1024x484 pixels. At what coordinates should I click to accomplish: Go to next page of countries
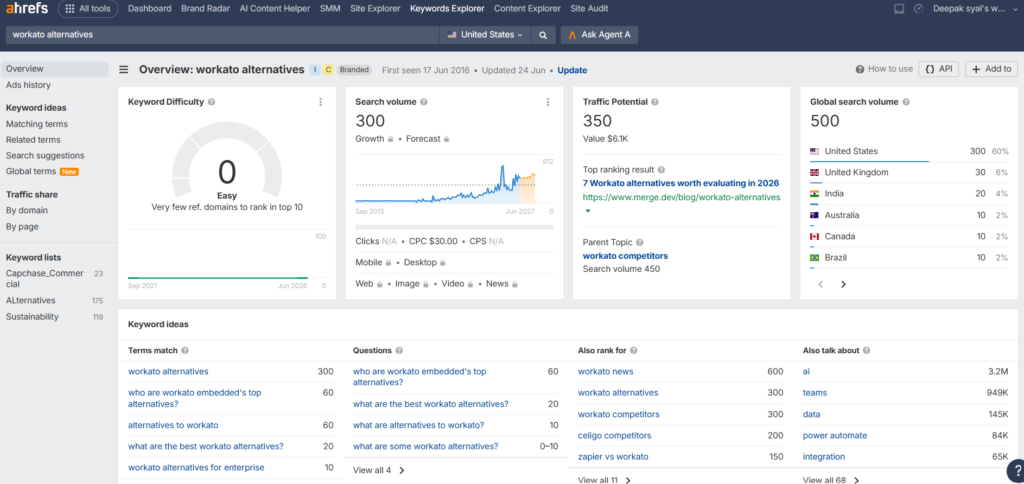(x=843, y=284)
